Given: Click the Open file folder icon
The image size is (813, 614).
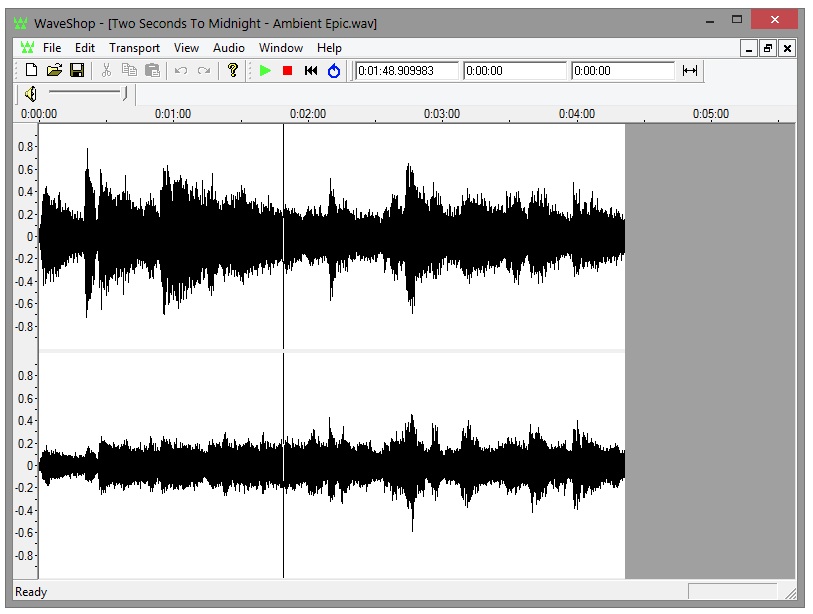Looking at the screenshot, I should pos(54,70).
